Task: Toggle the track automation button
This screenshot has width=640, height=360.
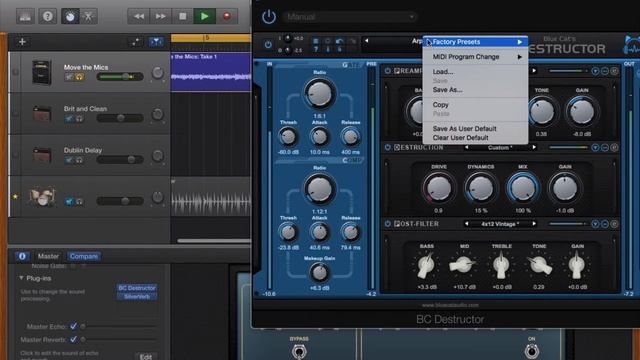Action: [x=135, y=42]
